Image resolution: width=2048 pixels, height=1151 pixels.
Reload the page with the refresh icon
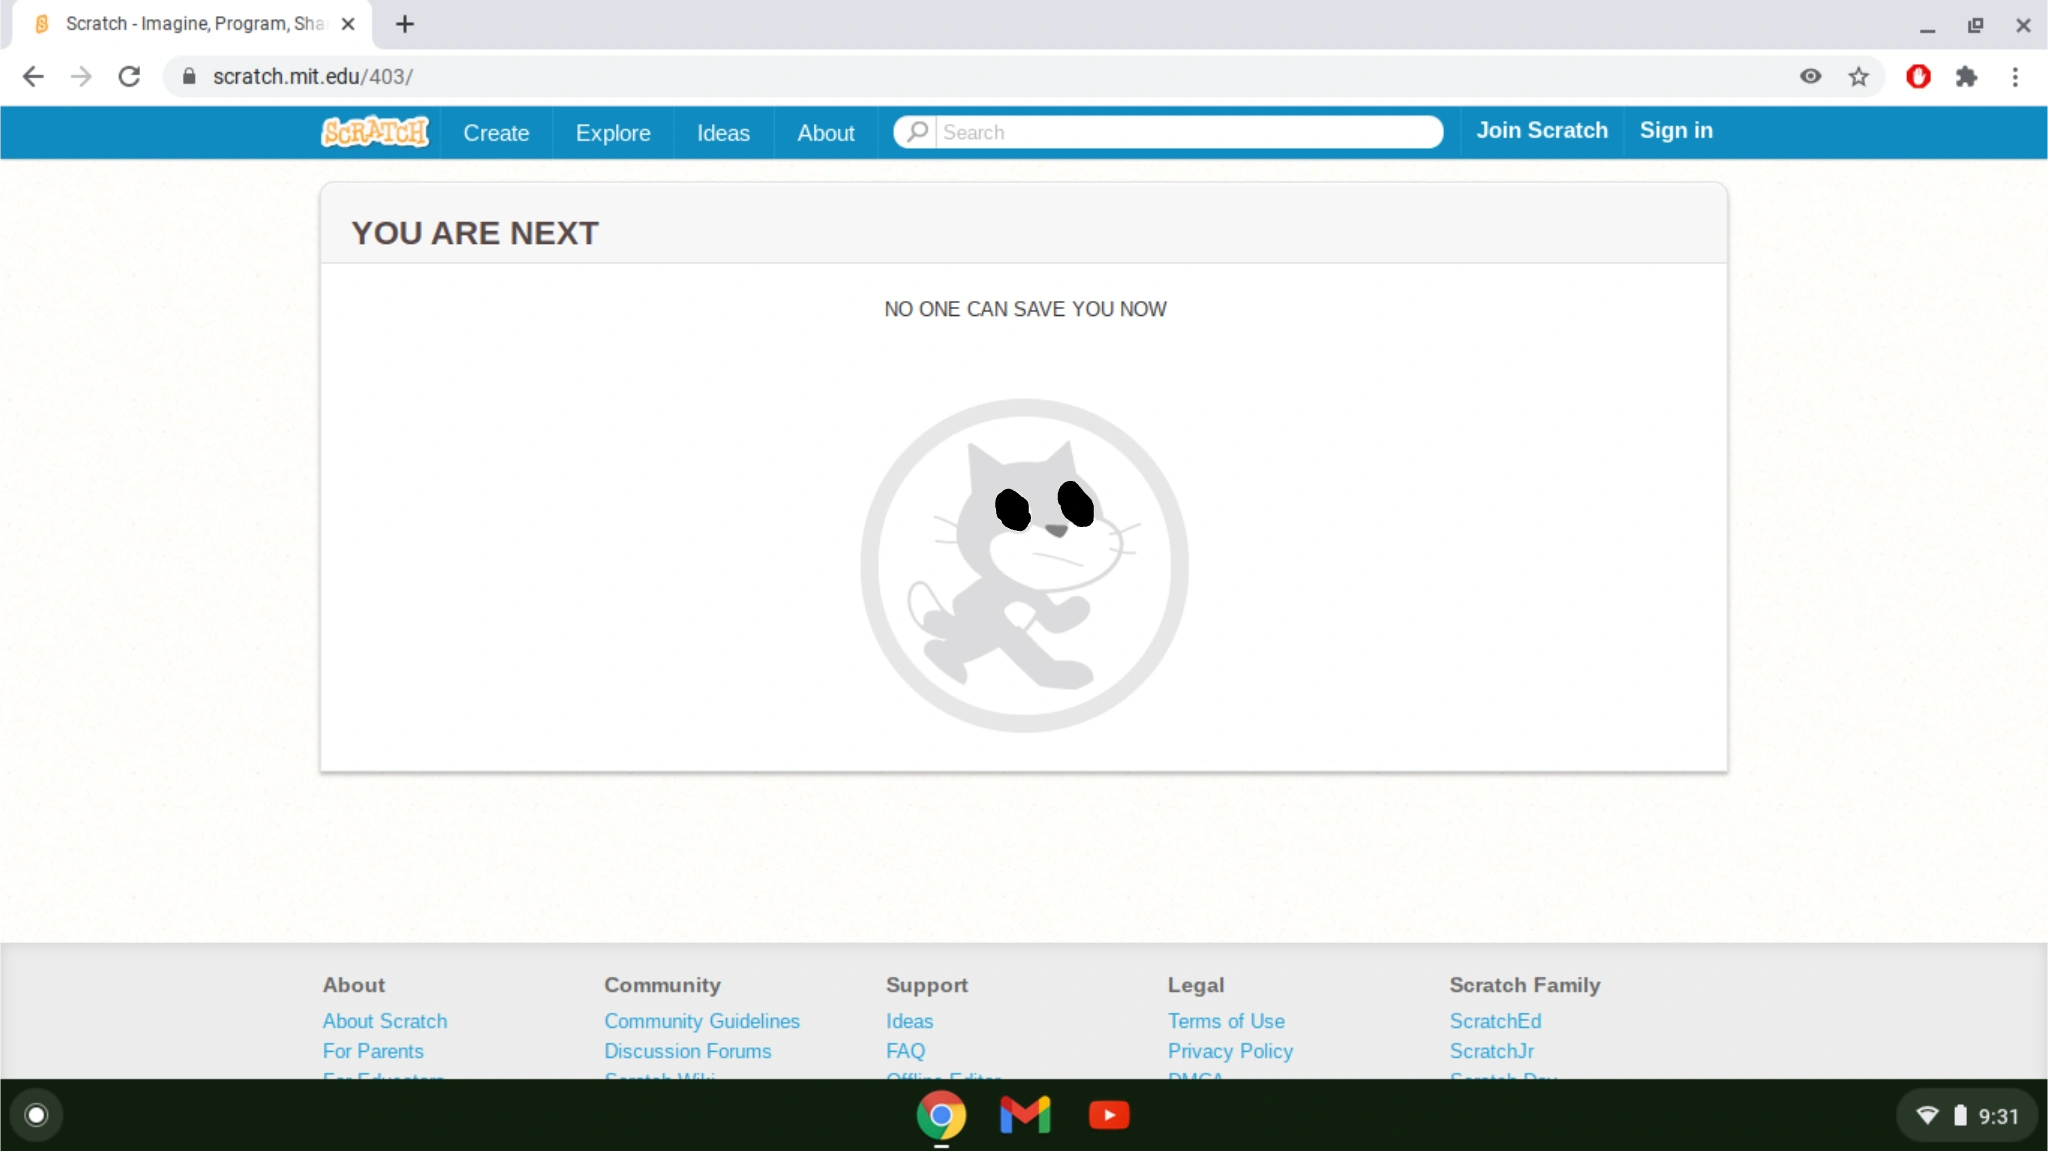click(x=129, y=77)
